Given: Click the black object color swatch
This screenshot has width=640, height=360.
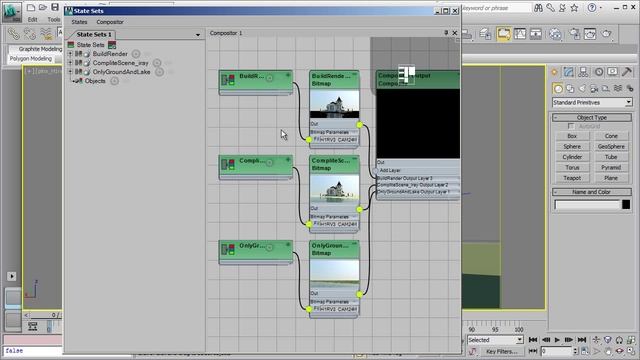Looking at the screenshot, I should 626,204.
